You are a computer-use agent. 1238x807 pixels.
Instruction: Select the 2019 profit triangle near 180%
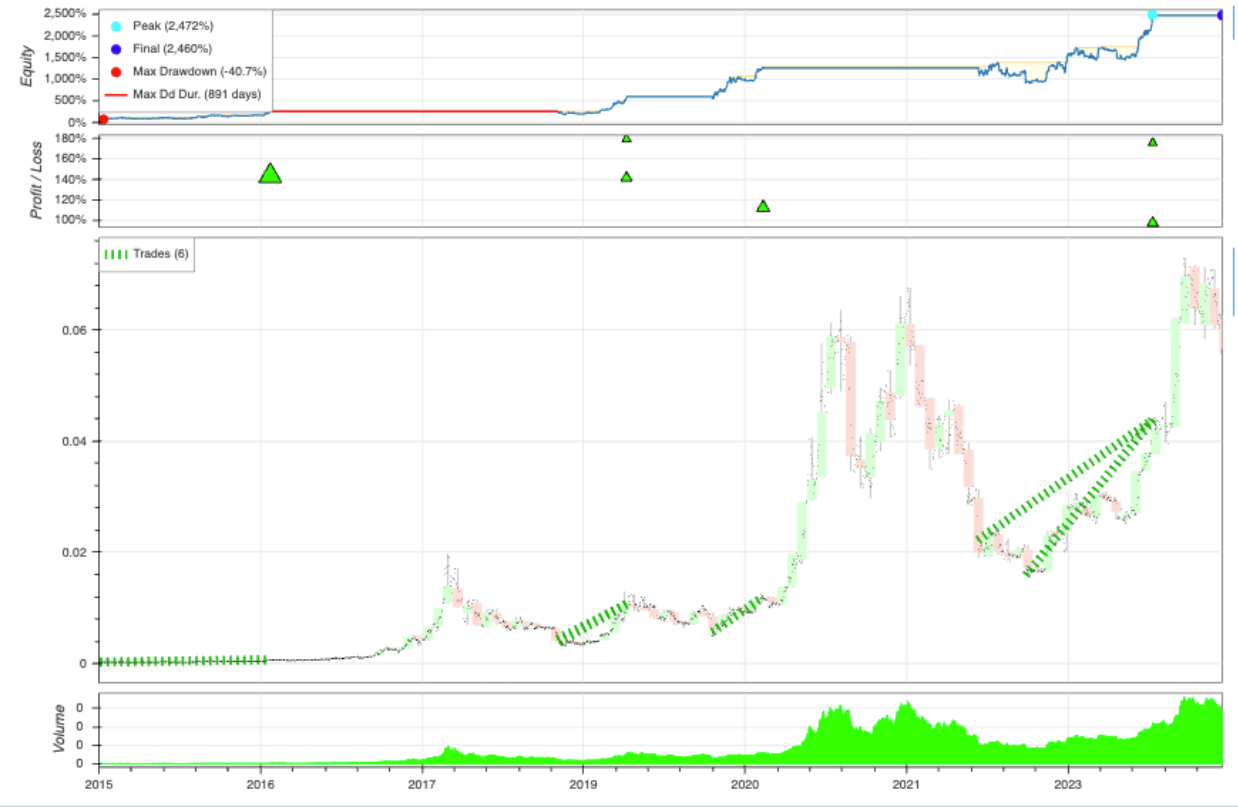[626, 138]
